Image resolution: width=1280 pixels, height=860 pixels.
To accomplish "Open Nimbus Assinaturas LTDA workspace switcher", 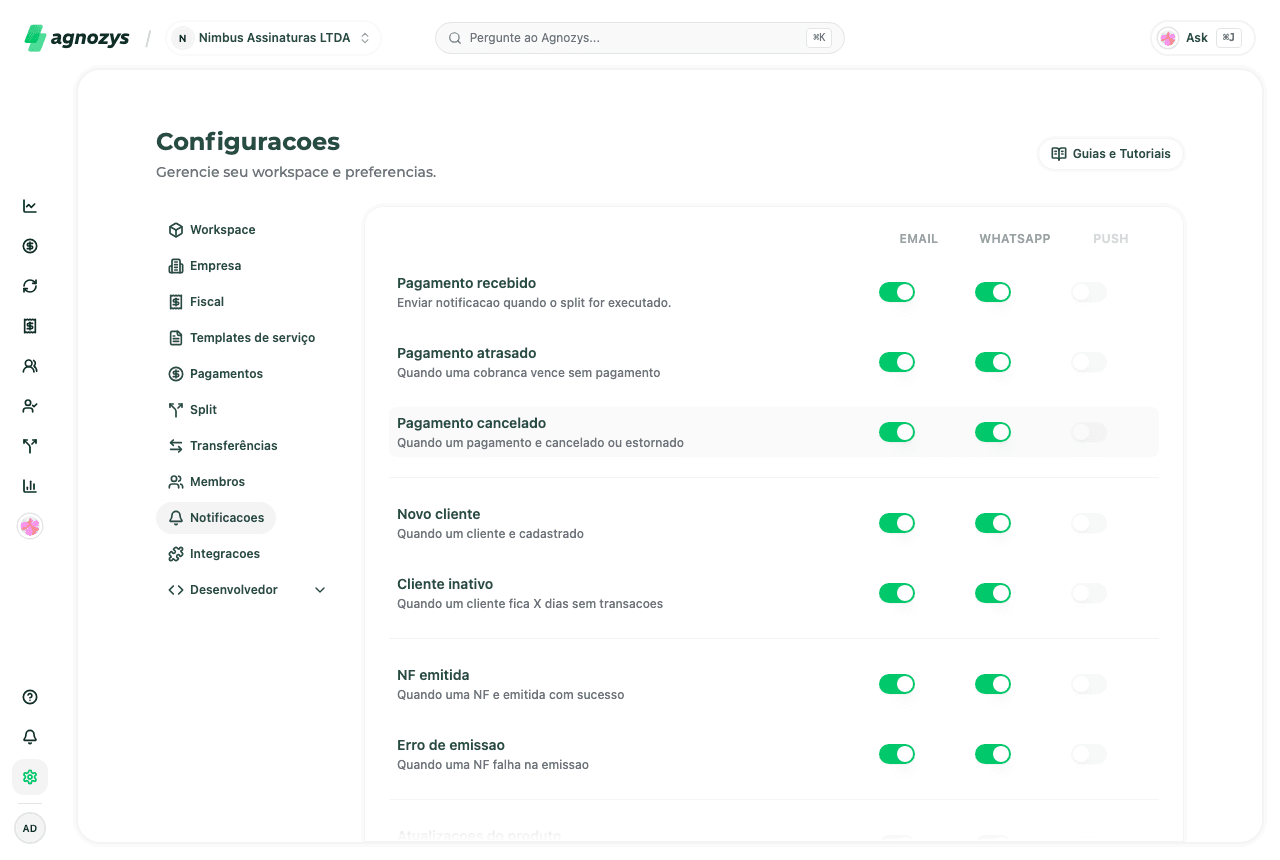I will click(x=273, y=38).
